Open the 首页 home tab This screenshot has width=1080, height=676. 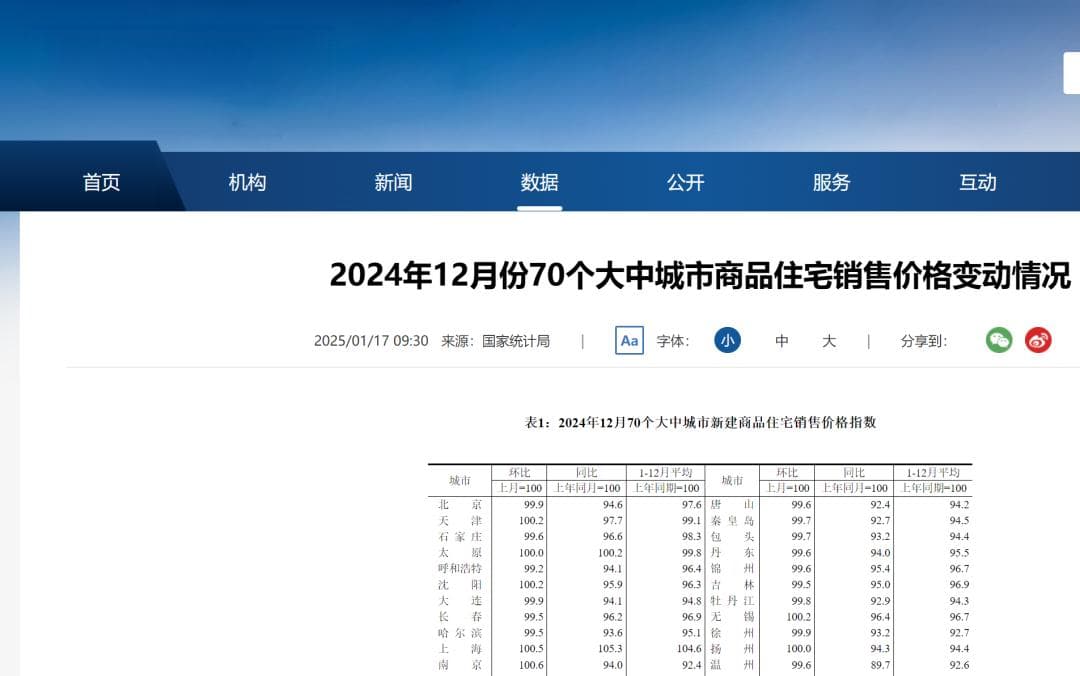tap(101, 183)
